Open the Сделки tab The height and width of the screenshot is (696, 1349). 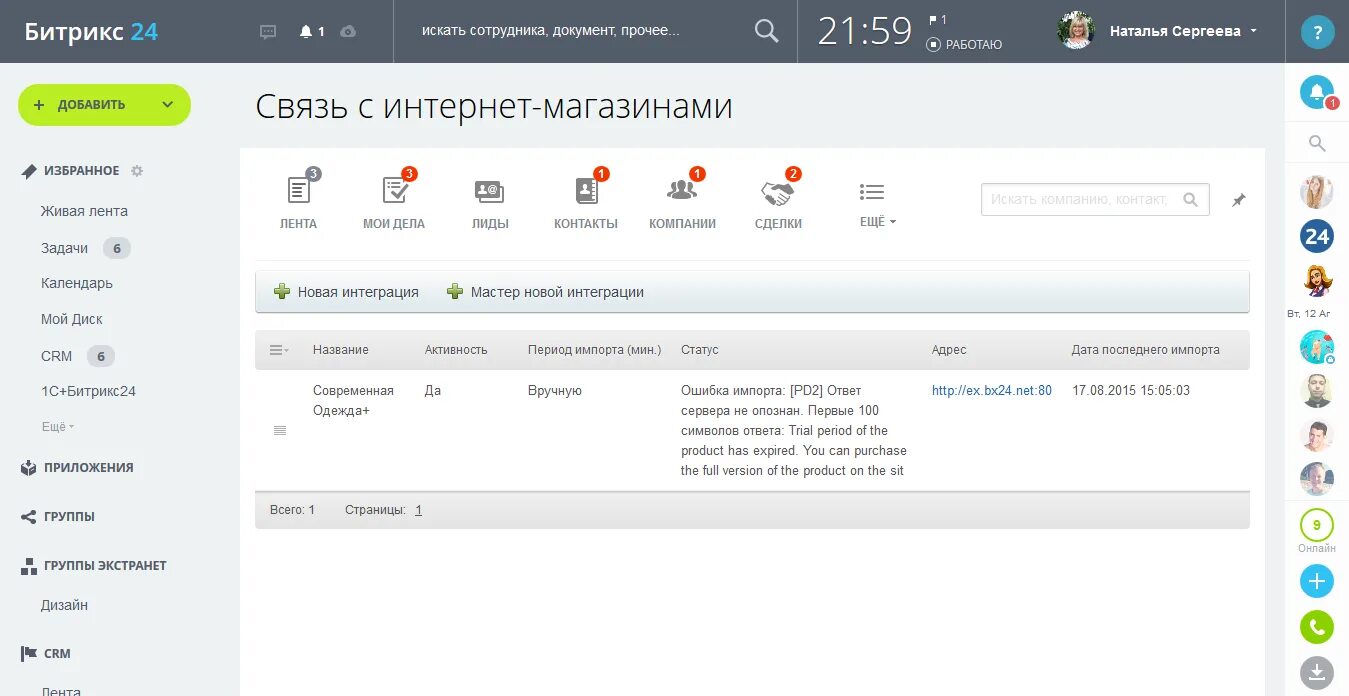pos(779,191)
